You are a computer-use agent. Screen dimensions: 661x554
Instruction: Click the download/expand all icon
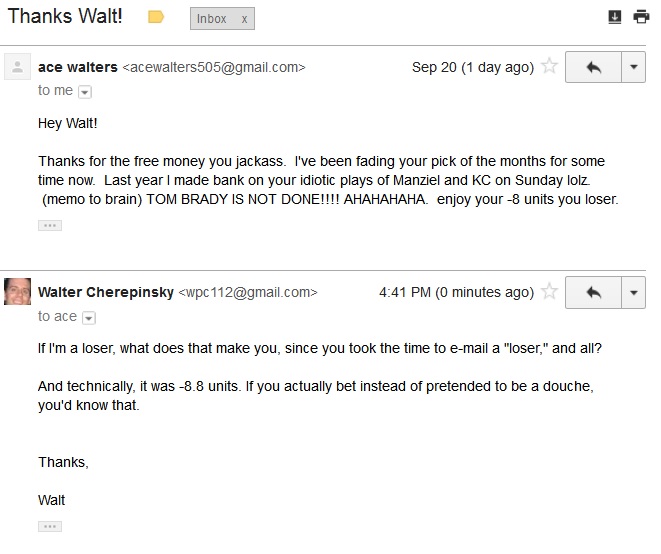pos(615,17)
